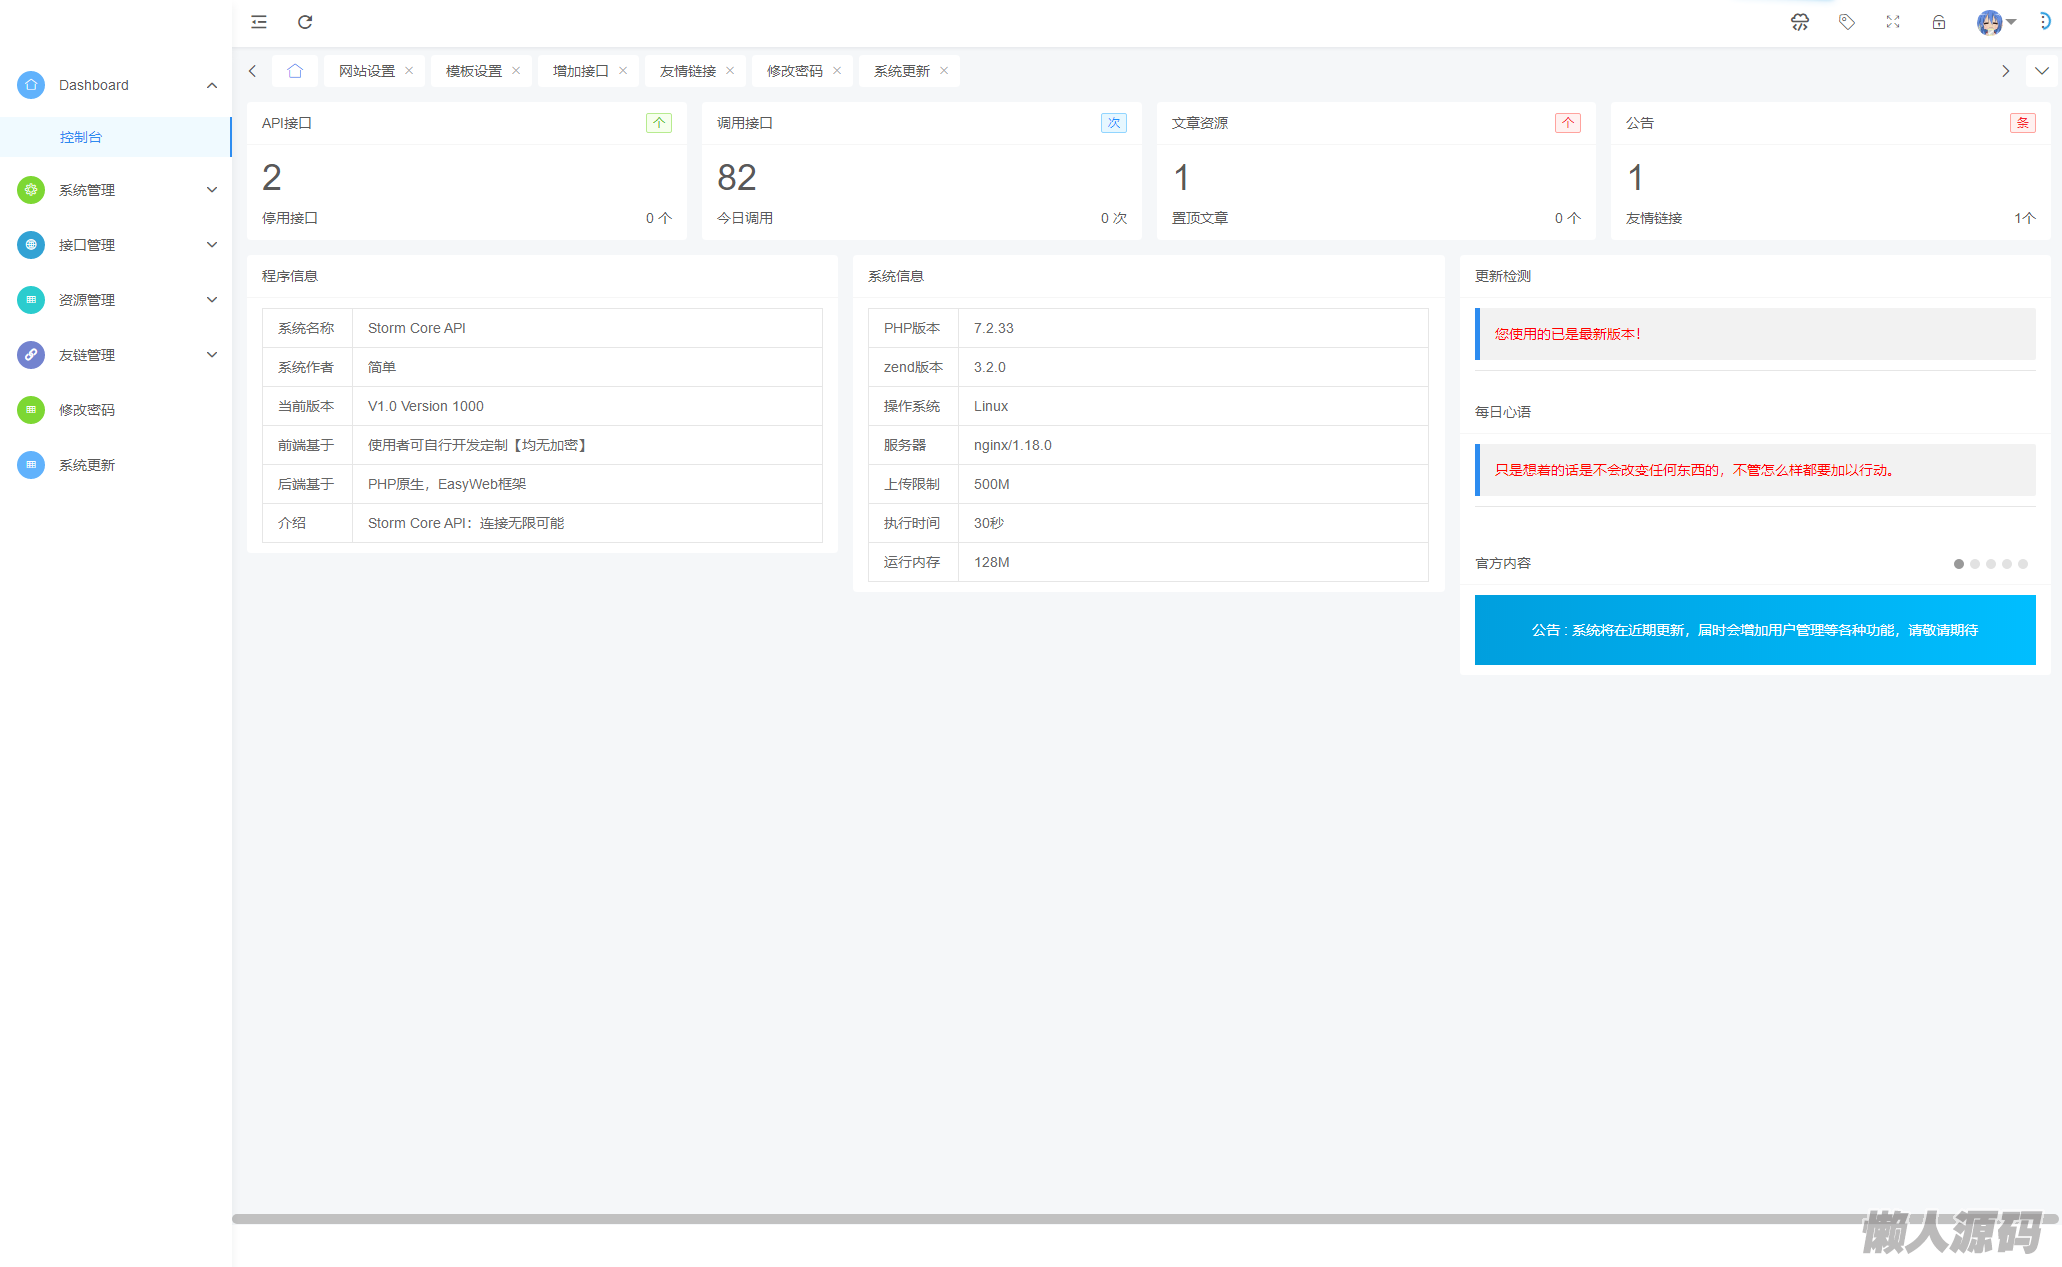Switch to the 网站设置 tab
Screen dimensions: 2062x1267
coord(366,71)
